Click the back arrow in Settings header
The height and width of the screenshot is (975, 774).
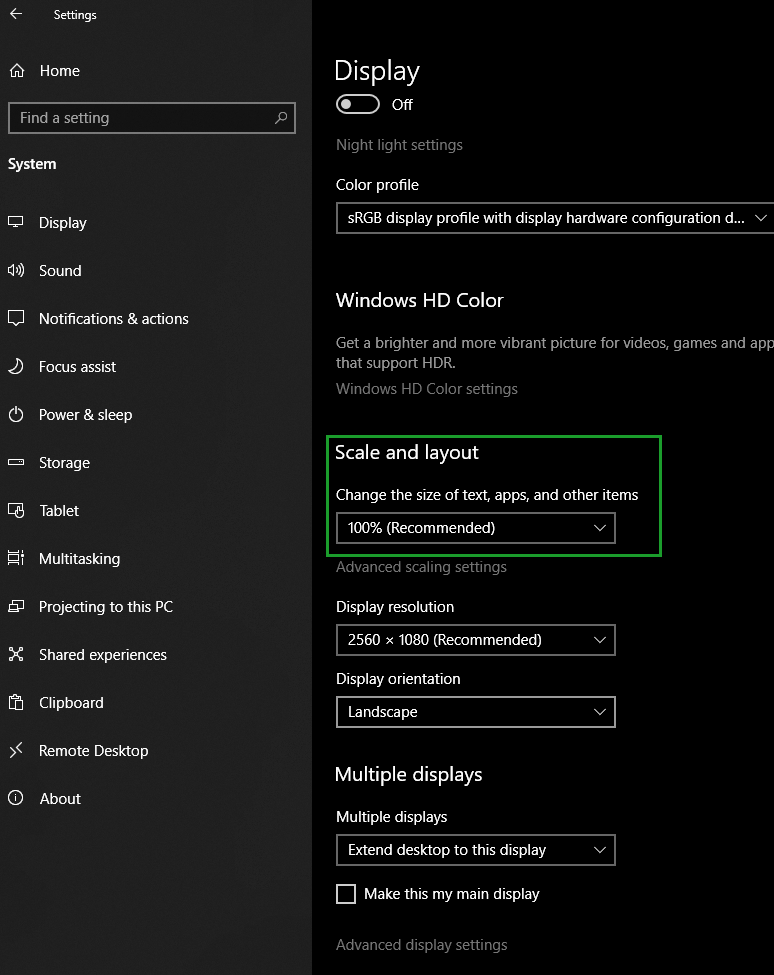click(x=16, y=15)
